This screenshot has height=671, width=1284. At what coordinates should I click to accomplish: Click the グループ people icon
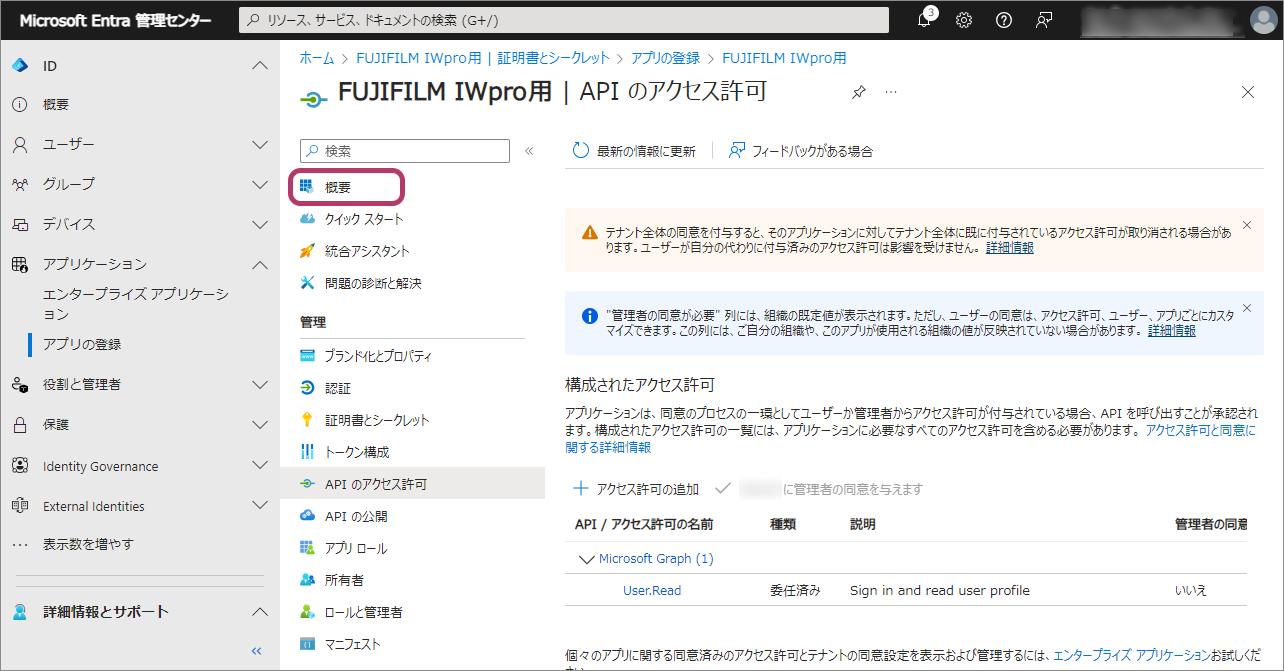(19, 185)
